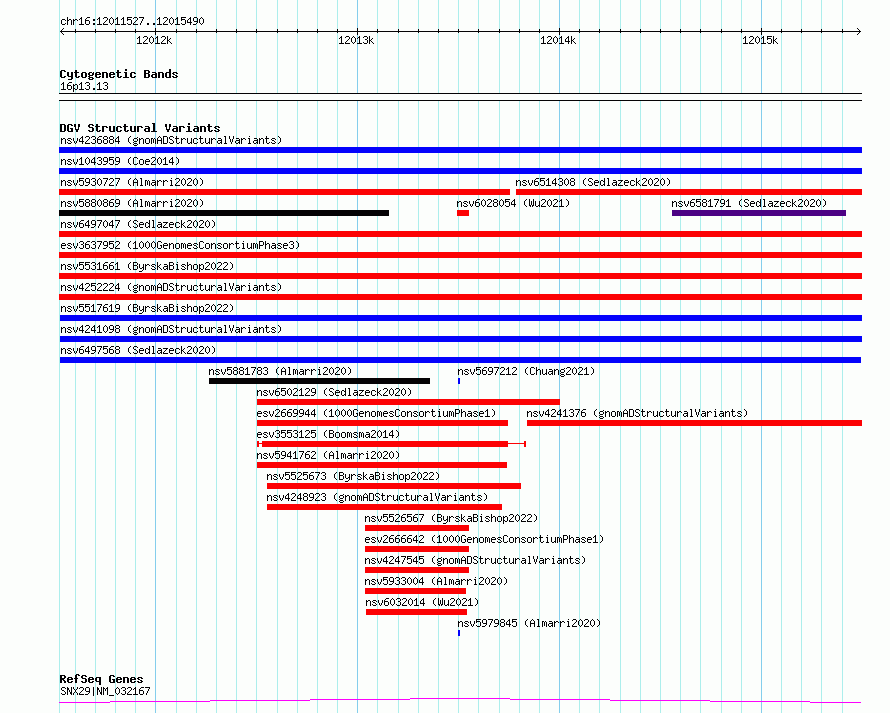
Task: Click the DGV Structural Variants track title
Action: click(x=140, y=128)
